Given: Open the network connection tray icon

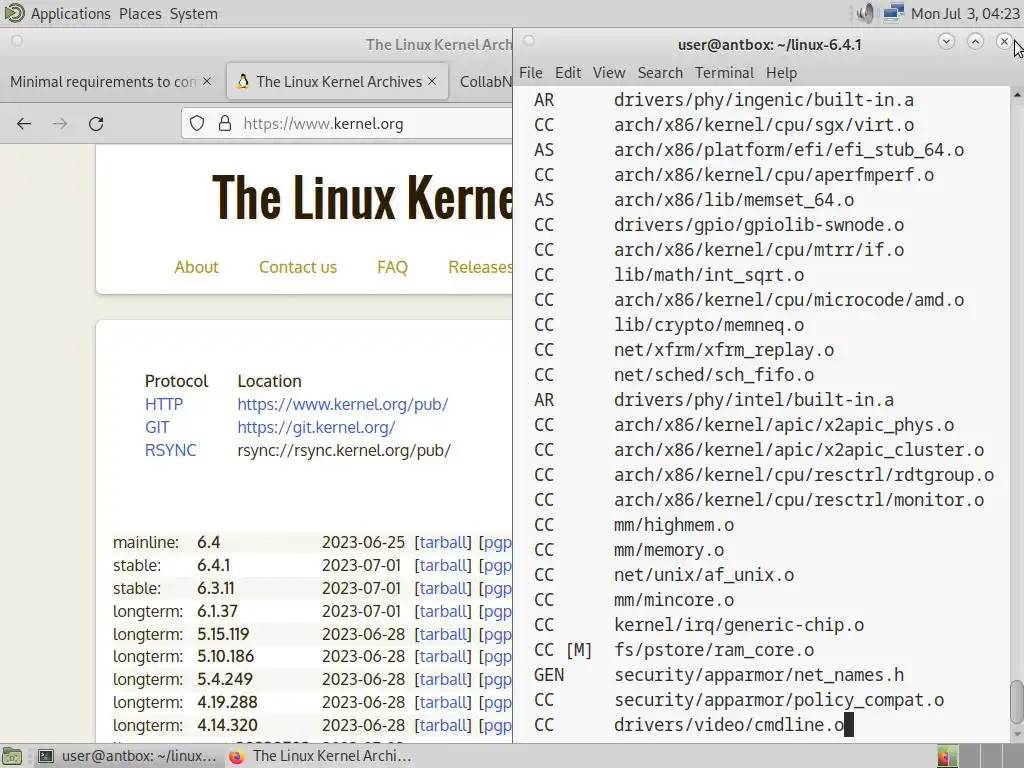Looking at the screenshot, I should pos(893,13).
